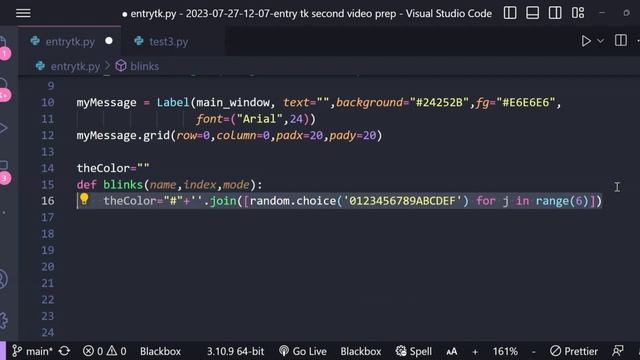Start the Go Live server
The image size is (640, 360).
[303, 351]
